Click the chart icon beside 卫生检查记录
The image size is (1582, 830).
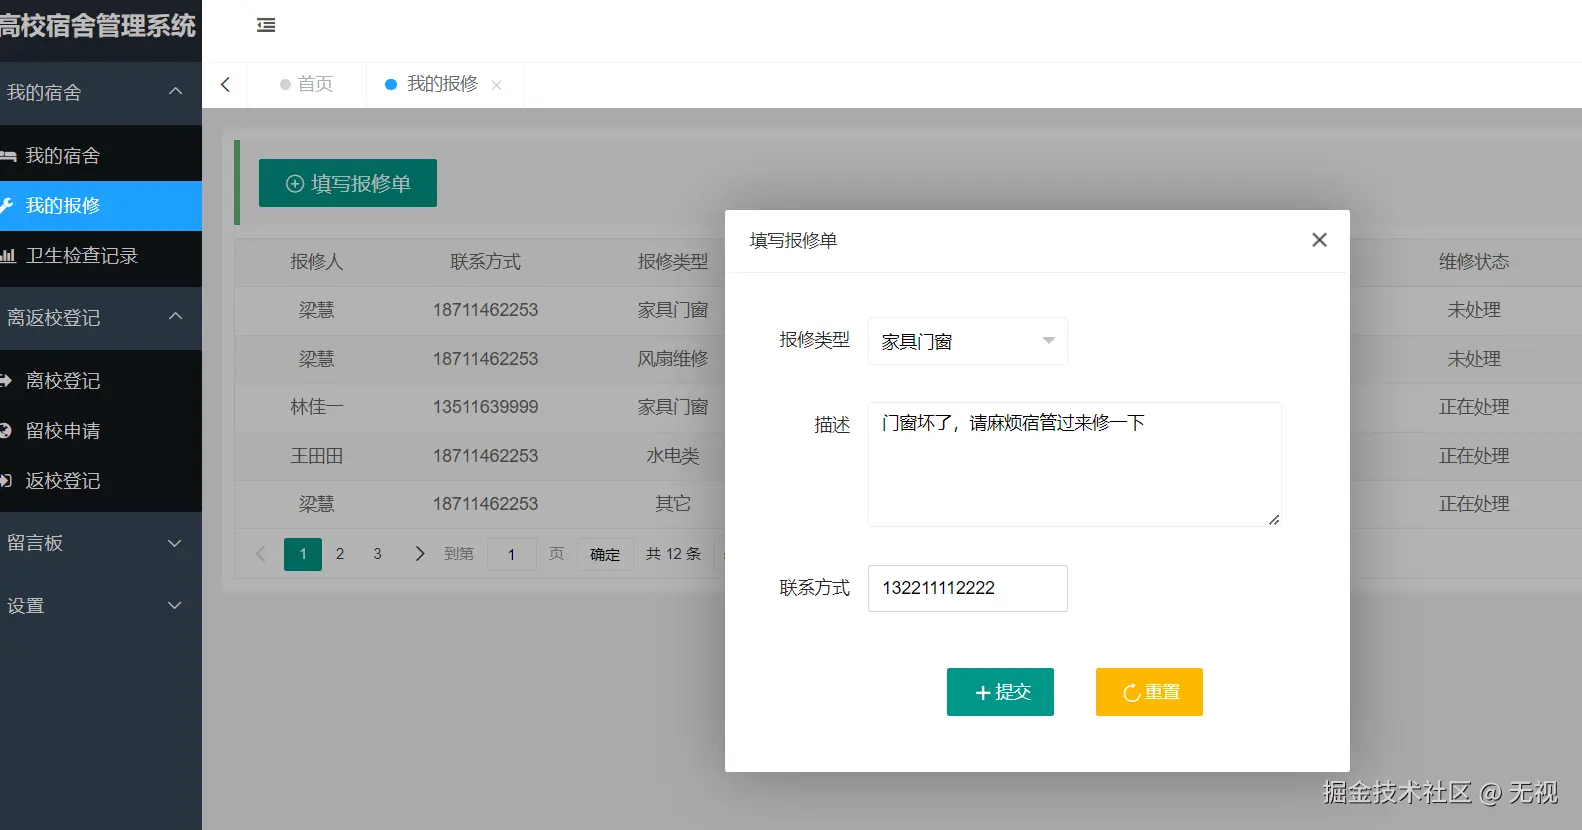(x=8, y=256)
